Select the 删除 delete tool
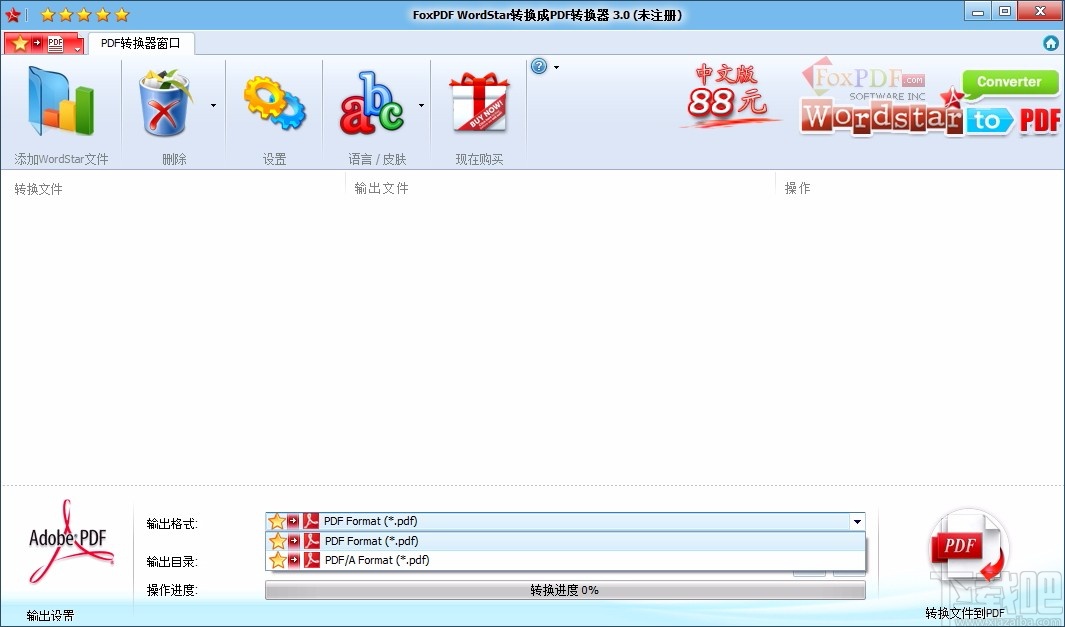This screenshot has height=627, width=1065. 166,100
